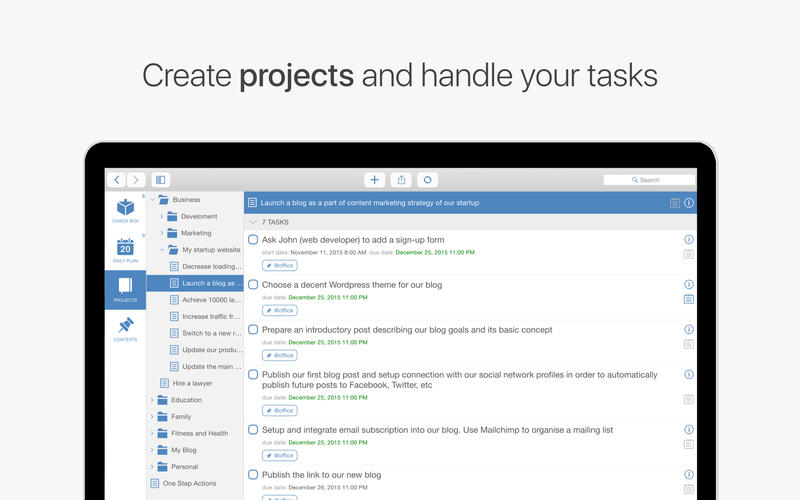Image resolution: width=800 pixels, height=500 pixels.
Task: Expand the Marketing folder
Action: coord(161,233)
